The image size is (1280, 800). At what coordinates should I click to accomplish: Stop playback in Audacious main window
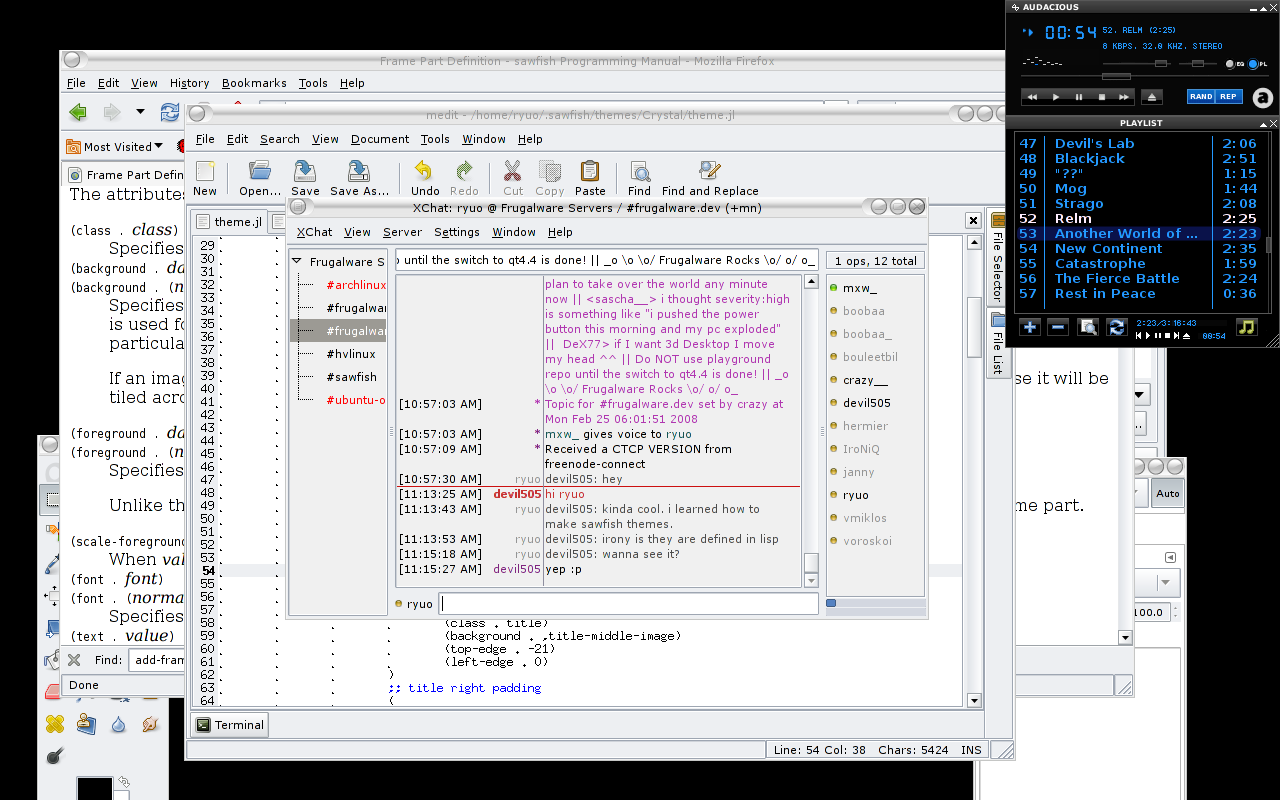(1102, 97)
